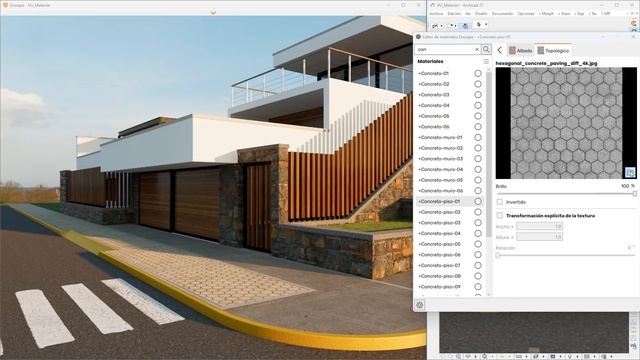Open the Diseño menu in Archicad
Viewport: 640px width, 360px height.
coord(481,13)
